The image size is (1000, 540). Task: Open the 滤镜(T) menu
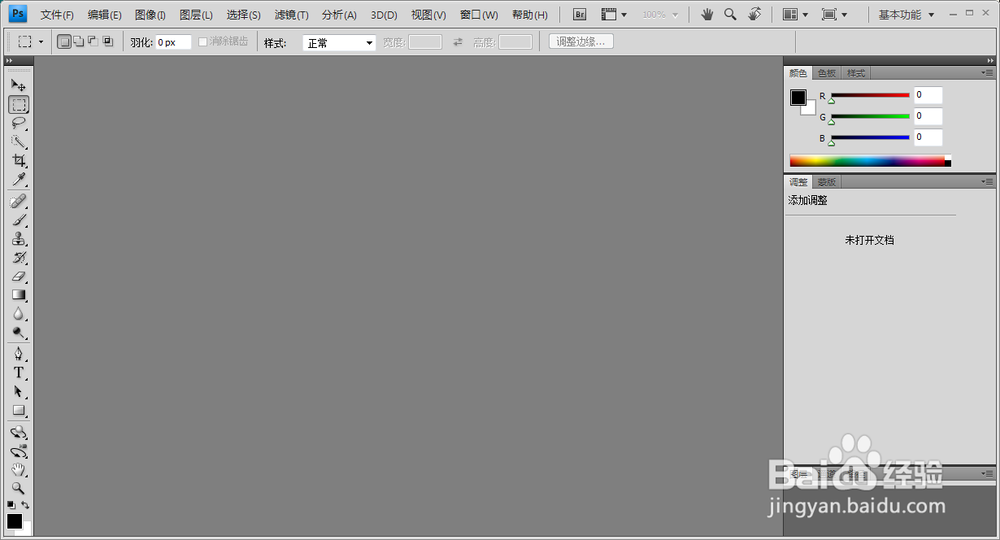291,15
